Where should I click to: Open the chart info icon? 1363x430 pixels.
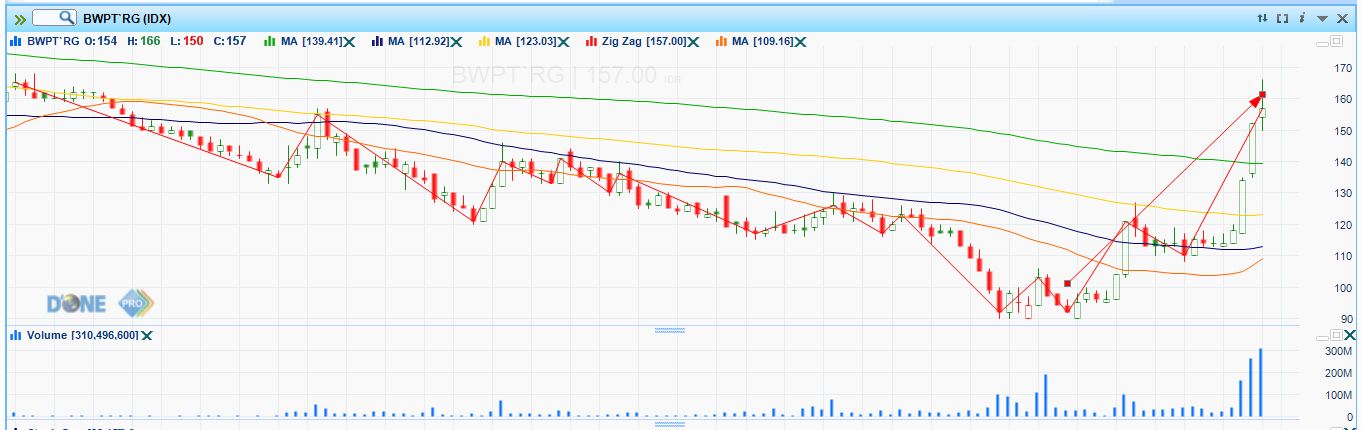(1302, 18)
